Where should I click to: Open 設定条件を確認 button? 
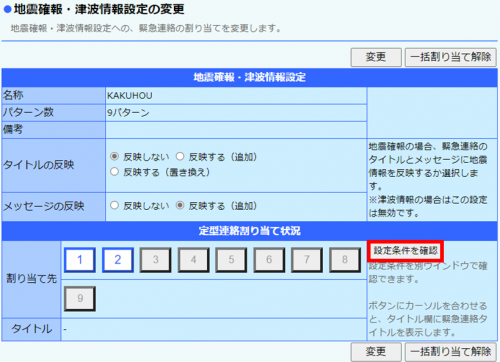(x=405, y=251)
